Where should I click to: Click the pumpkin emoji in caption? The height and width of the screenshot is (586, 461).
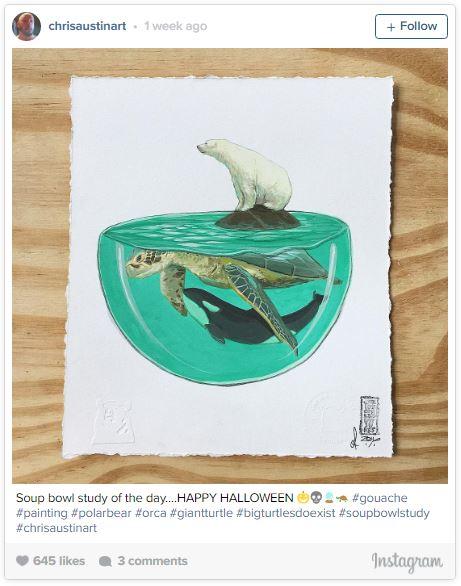(x=303, y=497)
